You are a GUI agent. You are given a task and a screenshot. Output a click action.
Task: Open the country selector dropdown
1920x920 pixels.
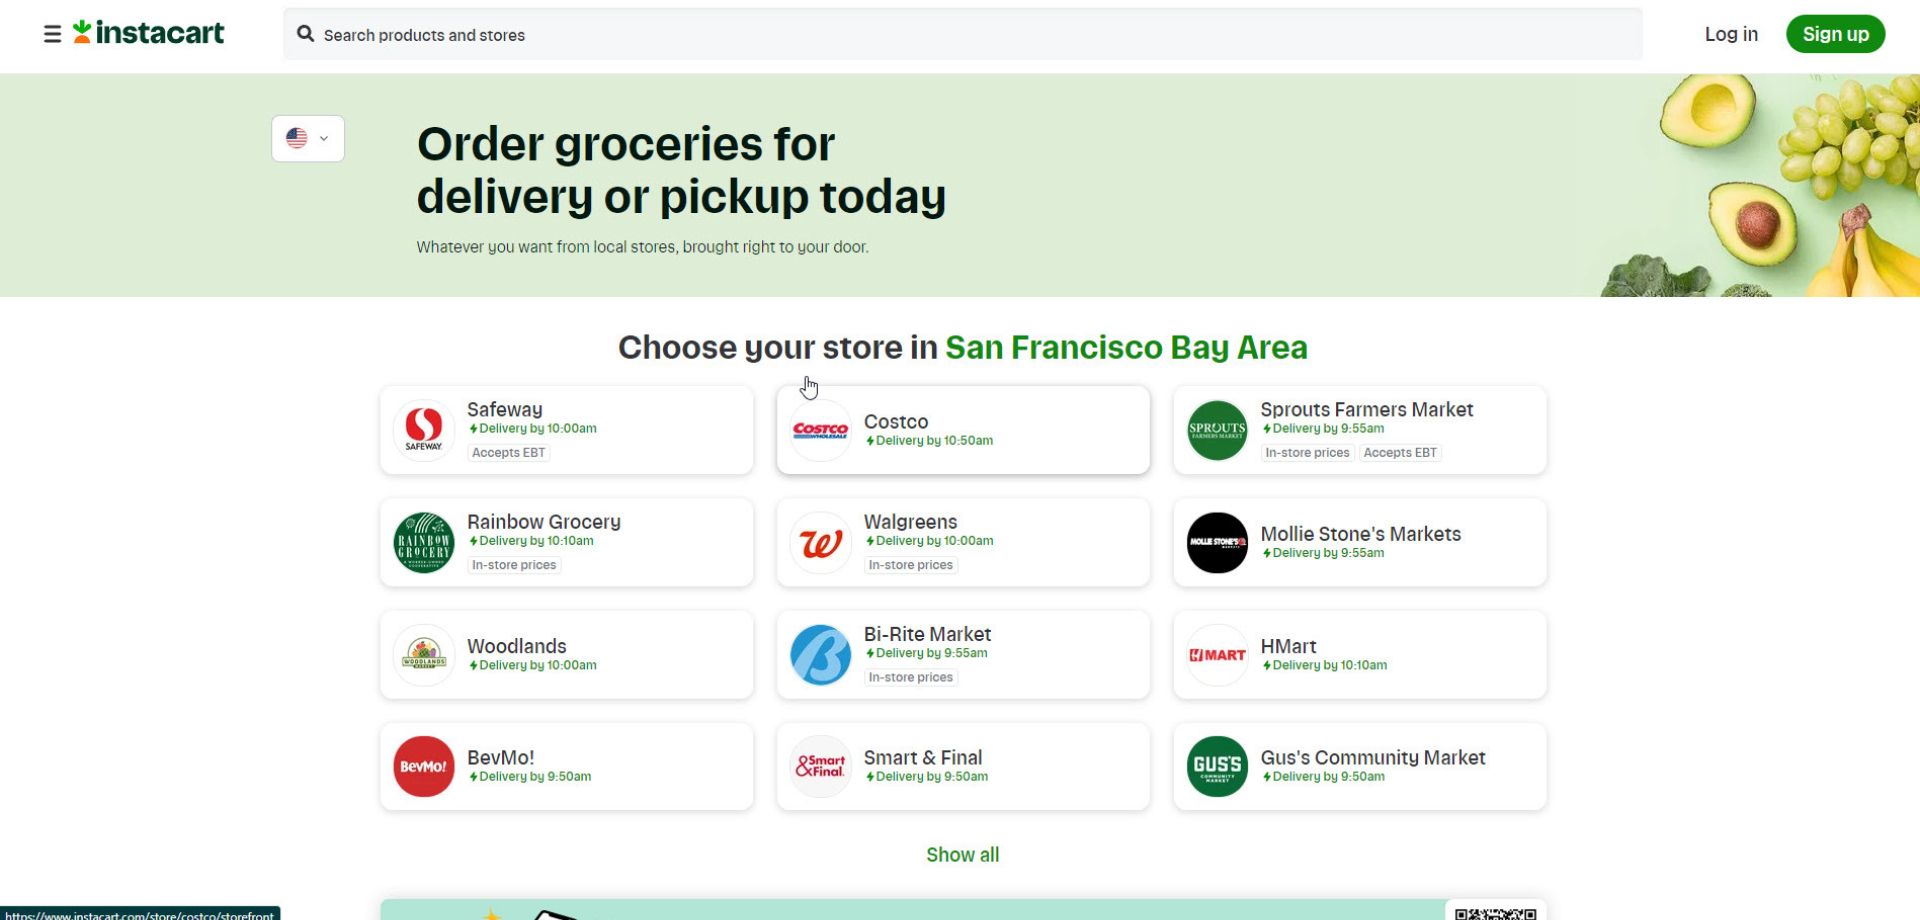pyautogui.click(x=322, y=138)
